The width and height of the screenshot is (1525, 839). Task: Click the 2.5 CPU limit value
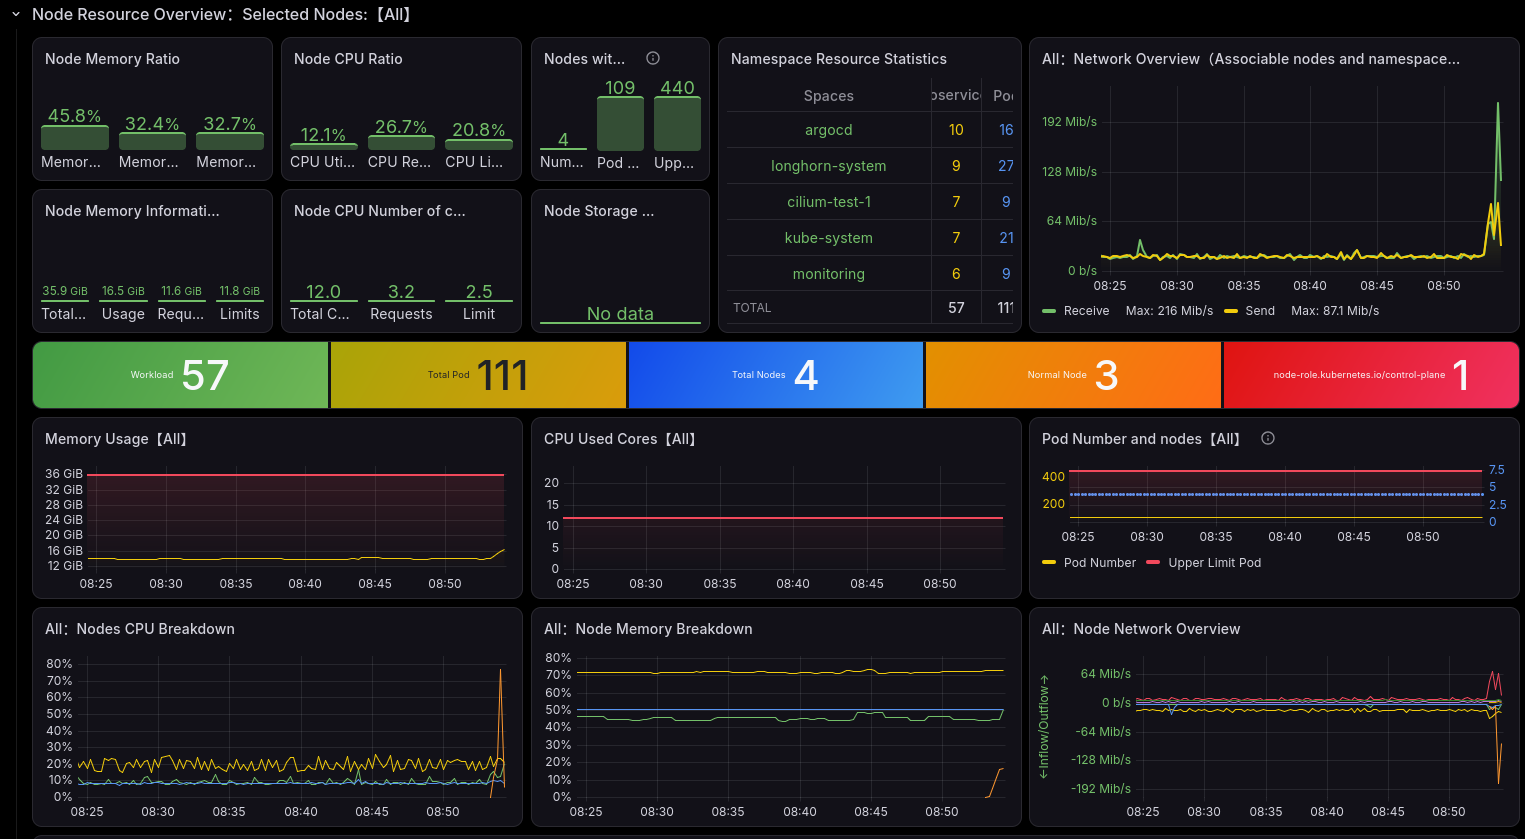click(x=479, y=292)
